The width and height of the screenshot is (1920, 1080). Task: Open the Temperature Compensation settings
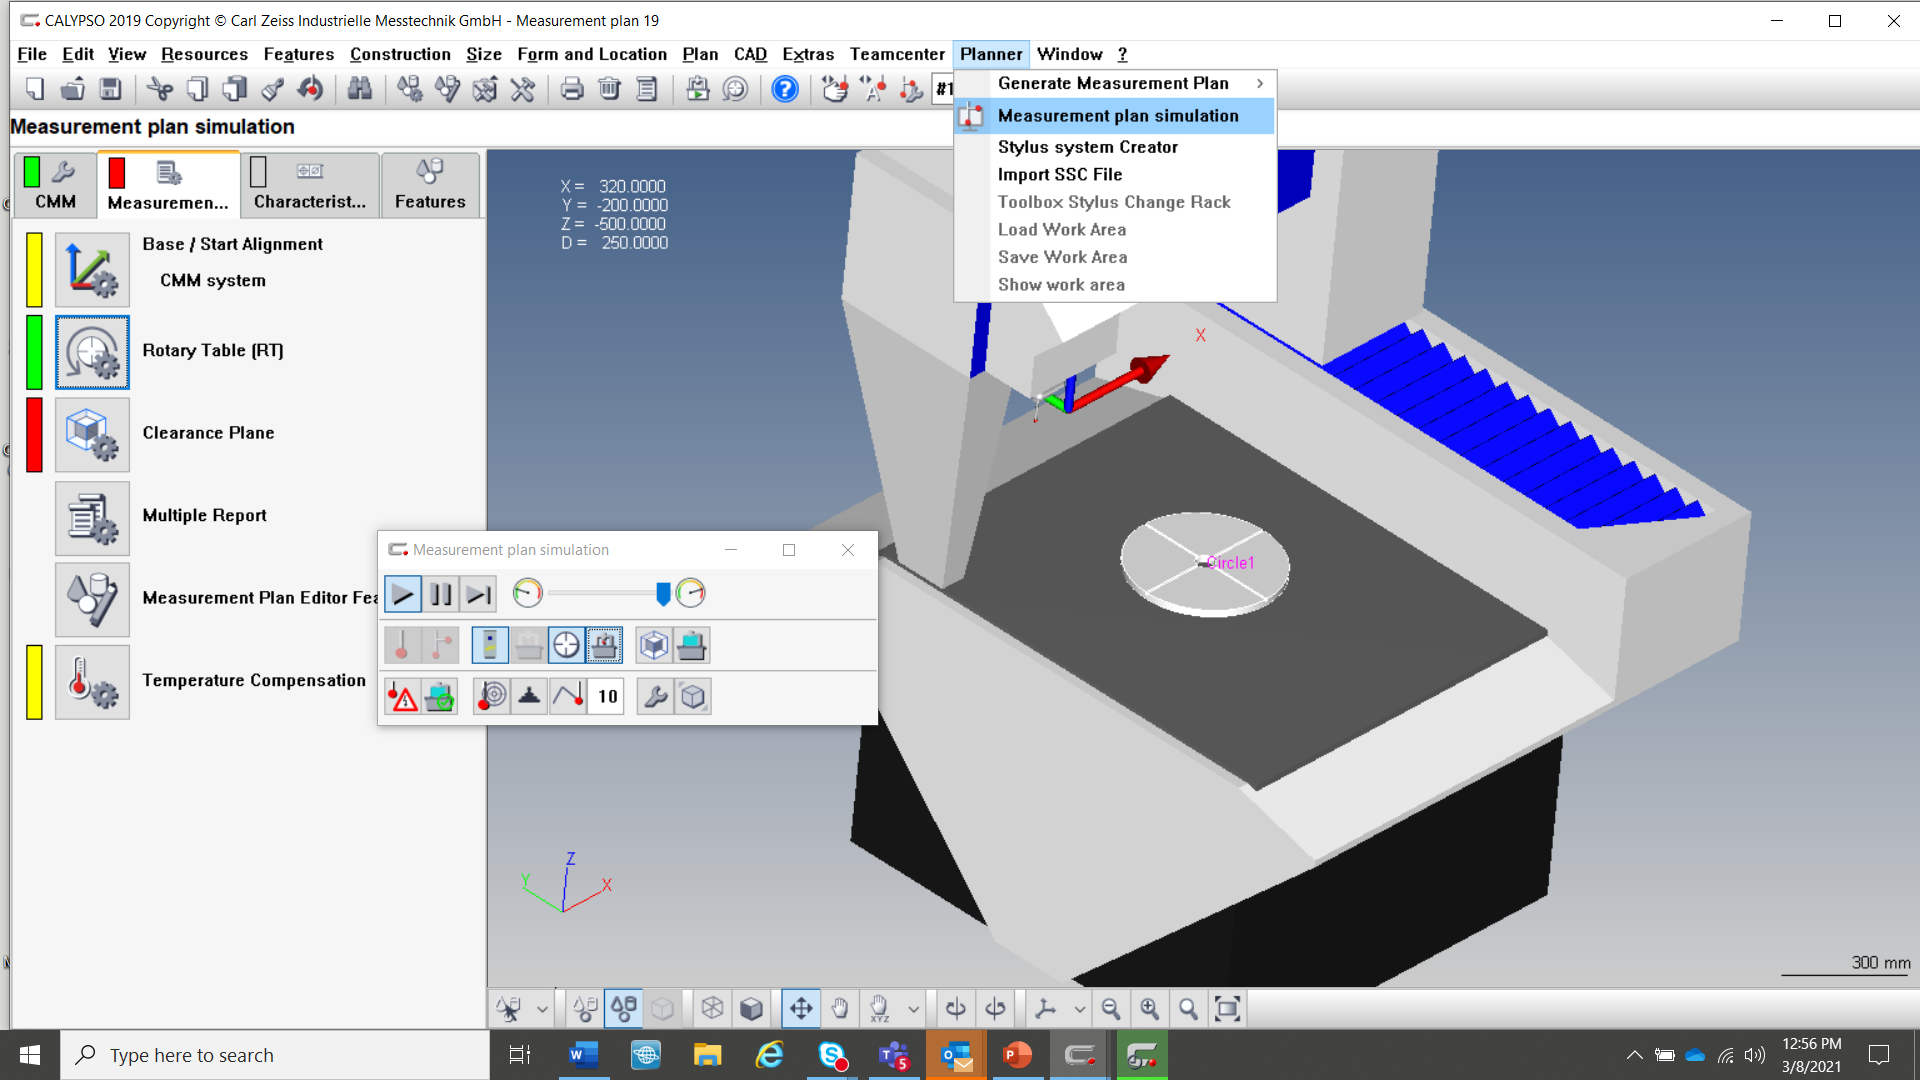(92, 681)
